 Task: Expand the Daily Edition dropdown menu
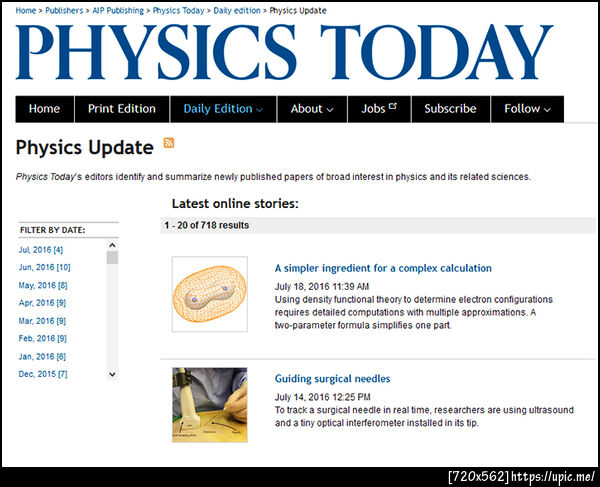pos(223,109)
